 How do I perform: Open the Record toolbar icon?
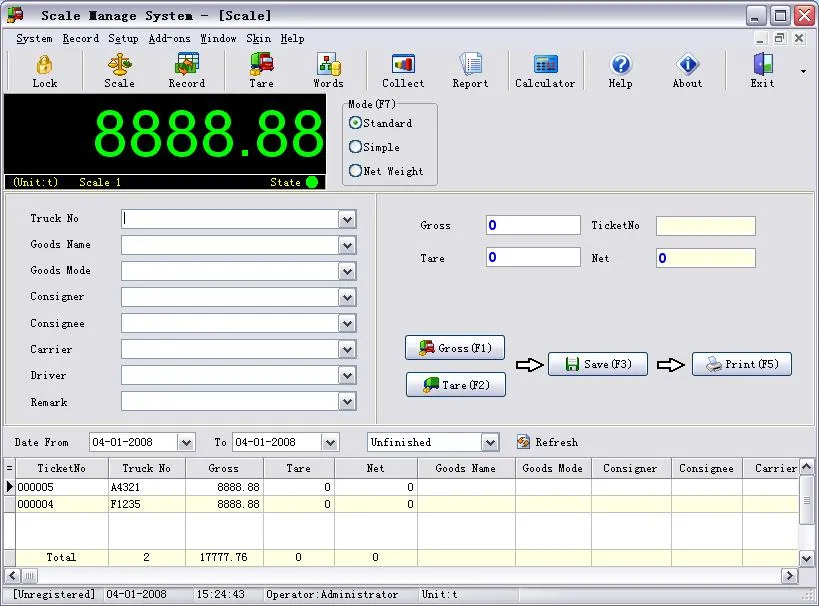186,70
